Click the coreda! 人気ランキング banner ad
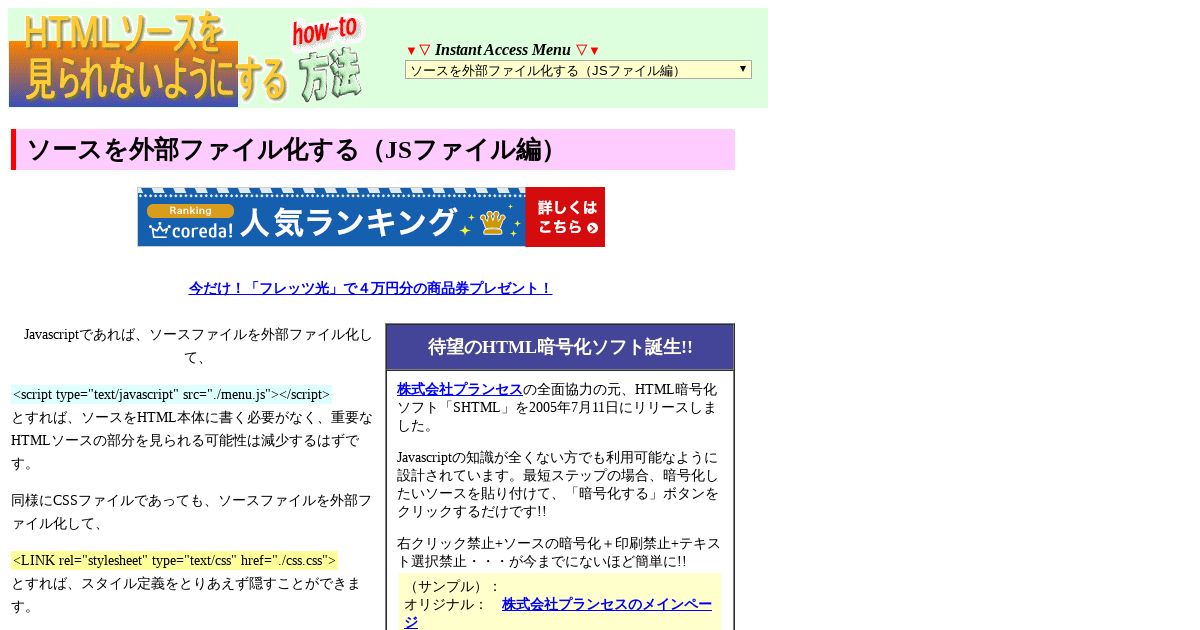1200x630 pixels. click(371, 217)
